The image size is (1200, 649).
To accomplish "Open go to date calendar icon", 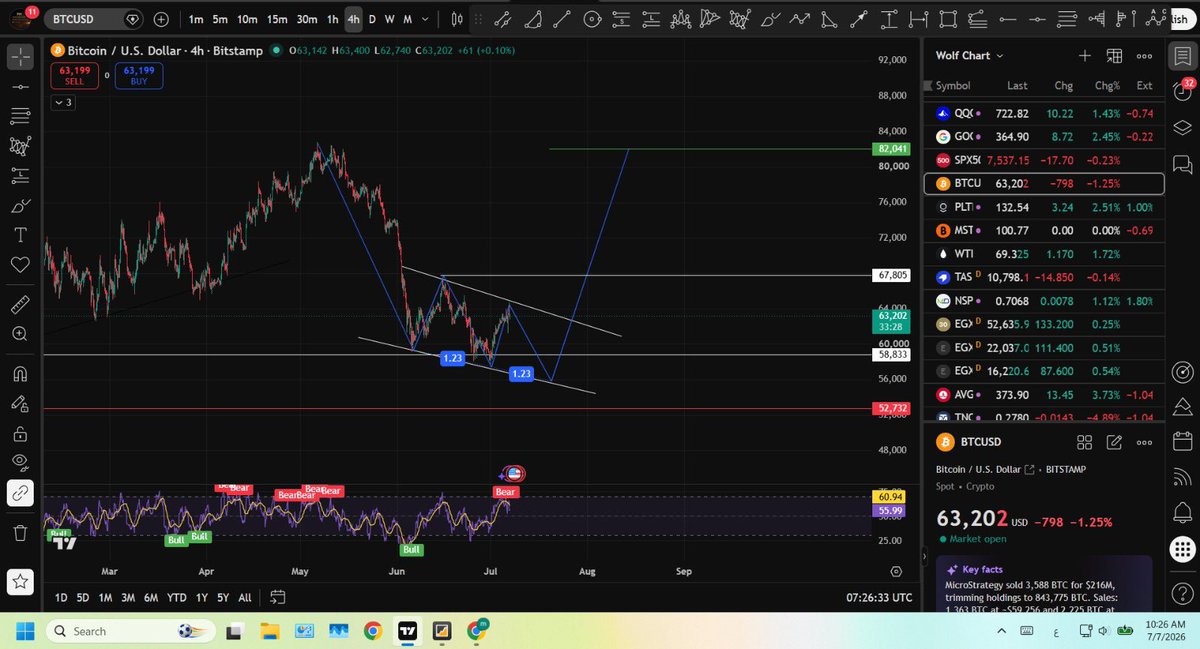I will [x=278, y=597].
